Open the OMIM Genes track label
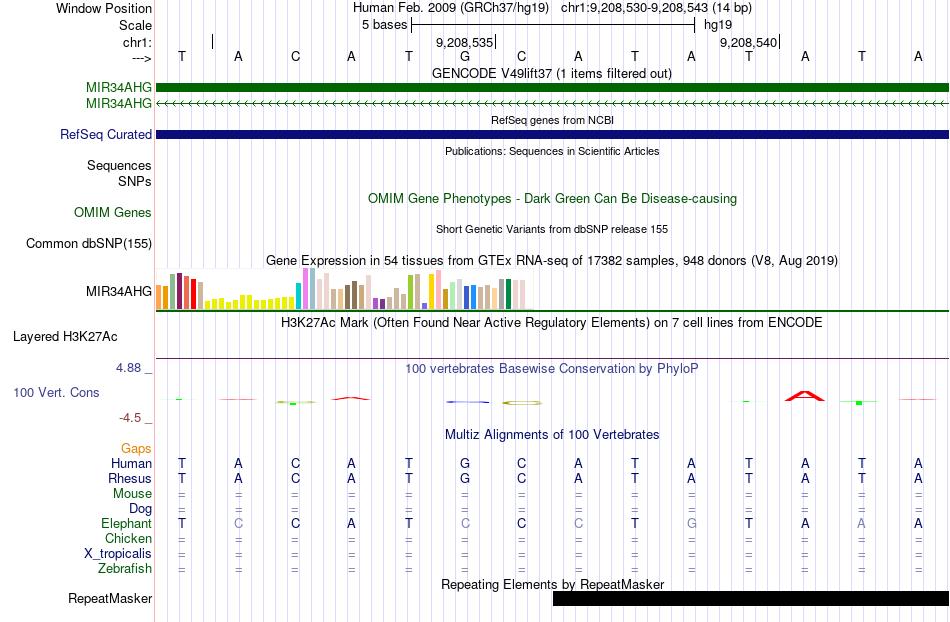Image resolution: width=950 pixels, height=622 pixels. click(x=113, y=213)
